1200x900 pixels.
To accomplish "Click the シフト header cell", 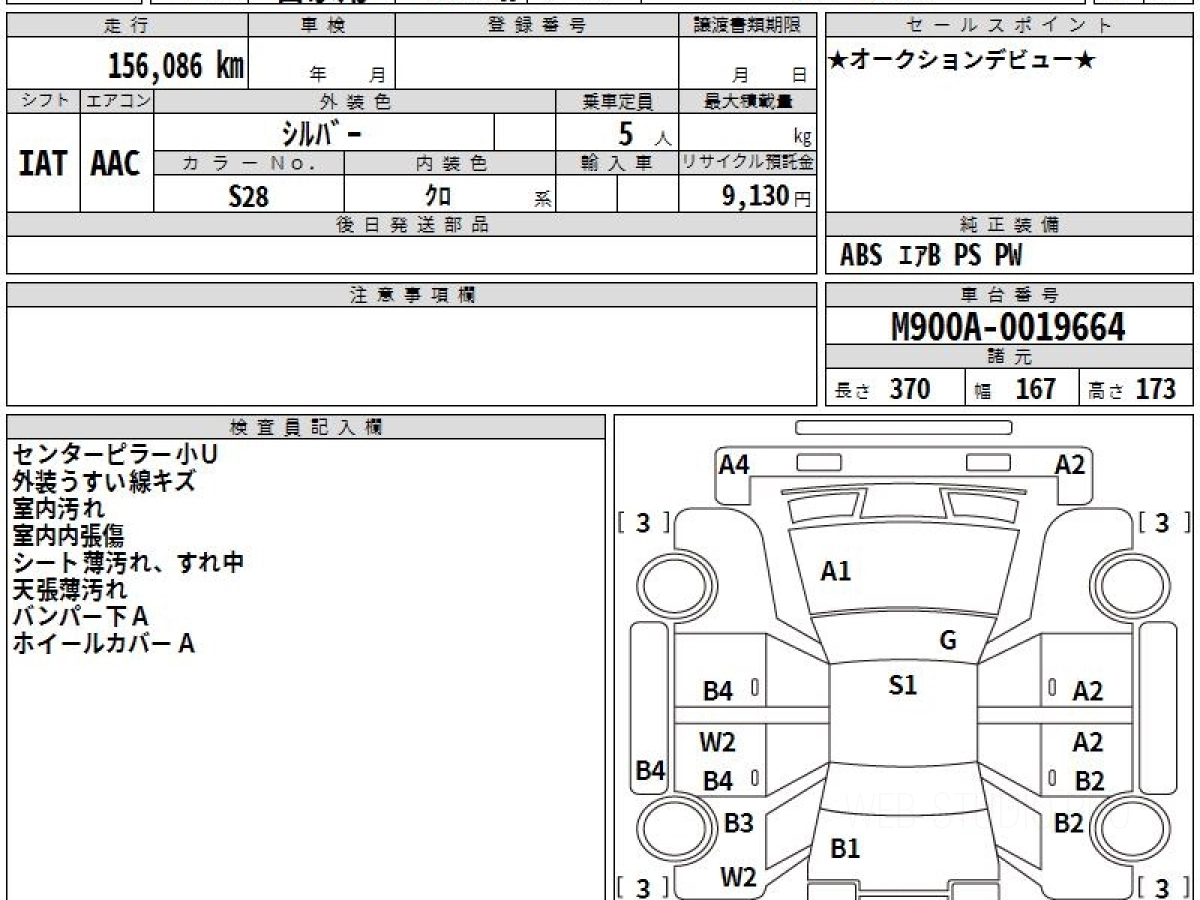I will click(x=43, y=101).
